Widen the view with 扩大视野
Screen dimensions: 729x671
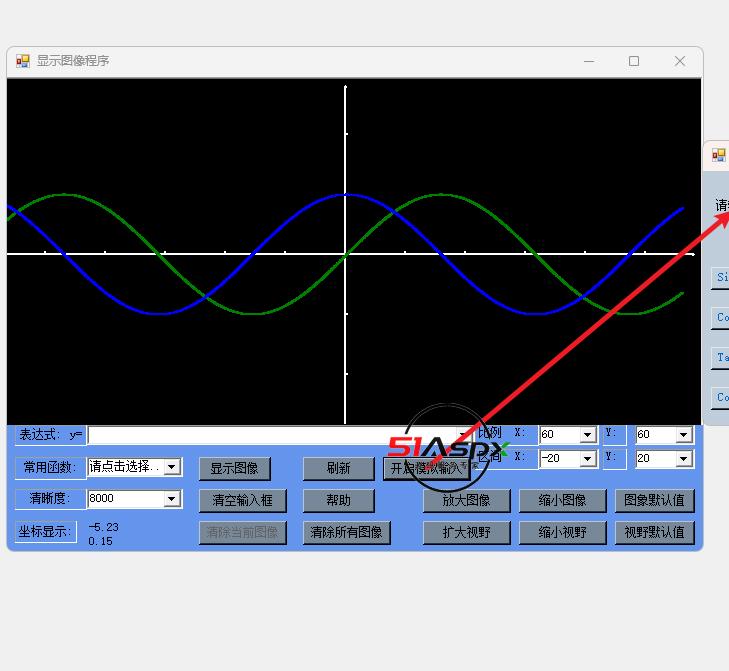[x=466, y=532]
